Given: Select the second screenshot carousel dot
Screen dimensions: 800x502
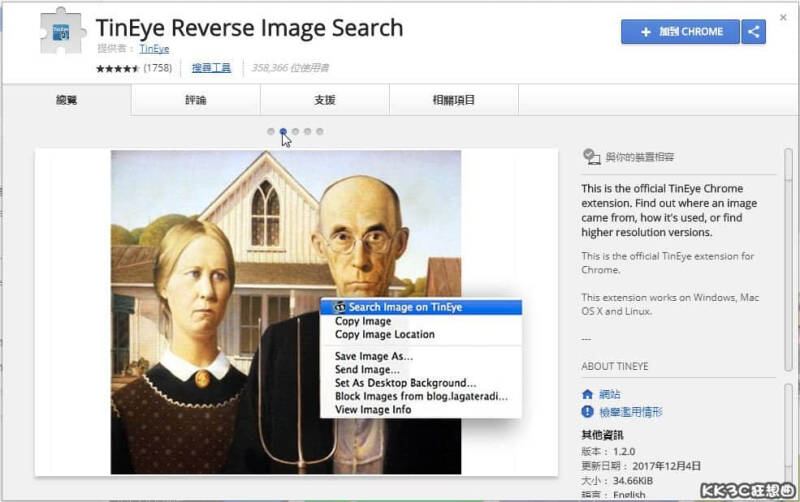Looking at the screenshot, I should [x=283, y=132].
